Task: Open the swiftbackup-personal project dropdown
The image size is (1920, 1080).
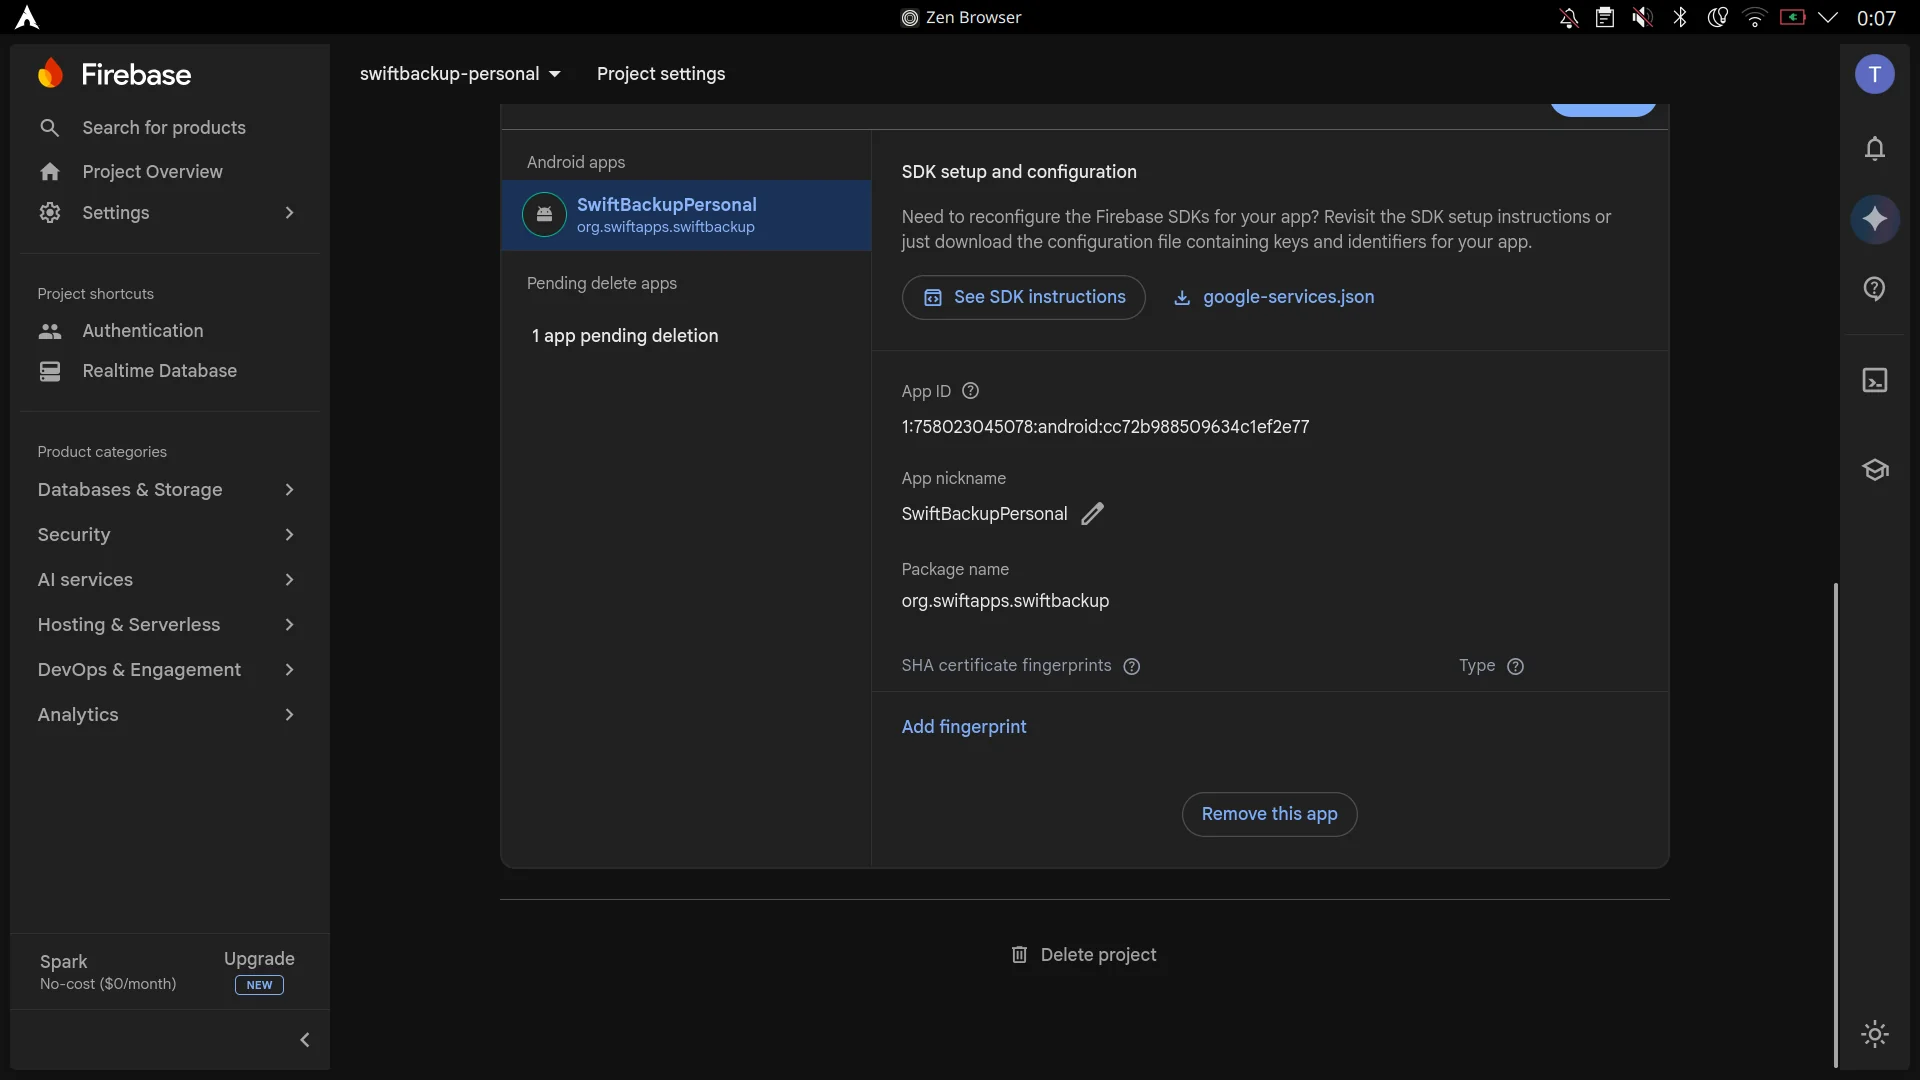Action: [460, 74]
